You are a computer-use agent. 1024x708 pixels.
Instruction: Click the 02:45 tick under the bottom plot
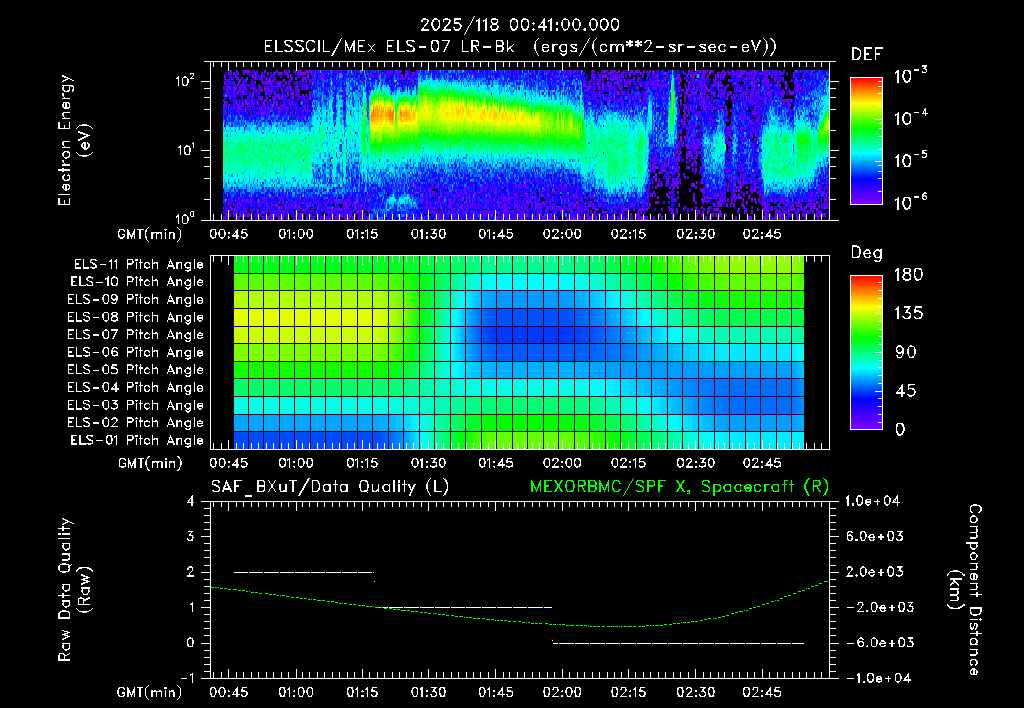pyautogui.click(x=761, y=692)
